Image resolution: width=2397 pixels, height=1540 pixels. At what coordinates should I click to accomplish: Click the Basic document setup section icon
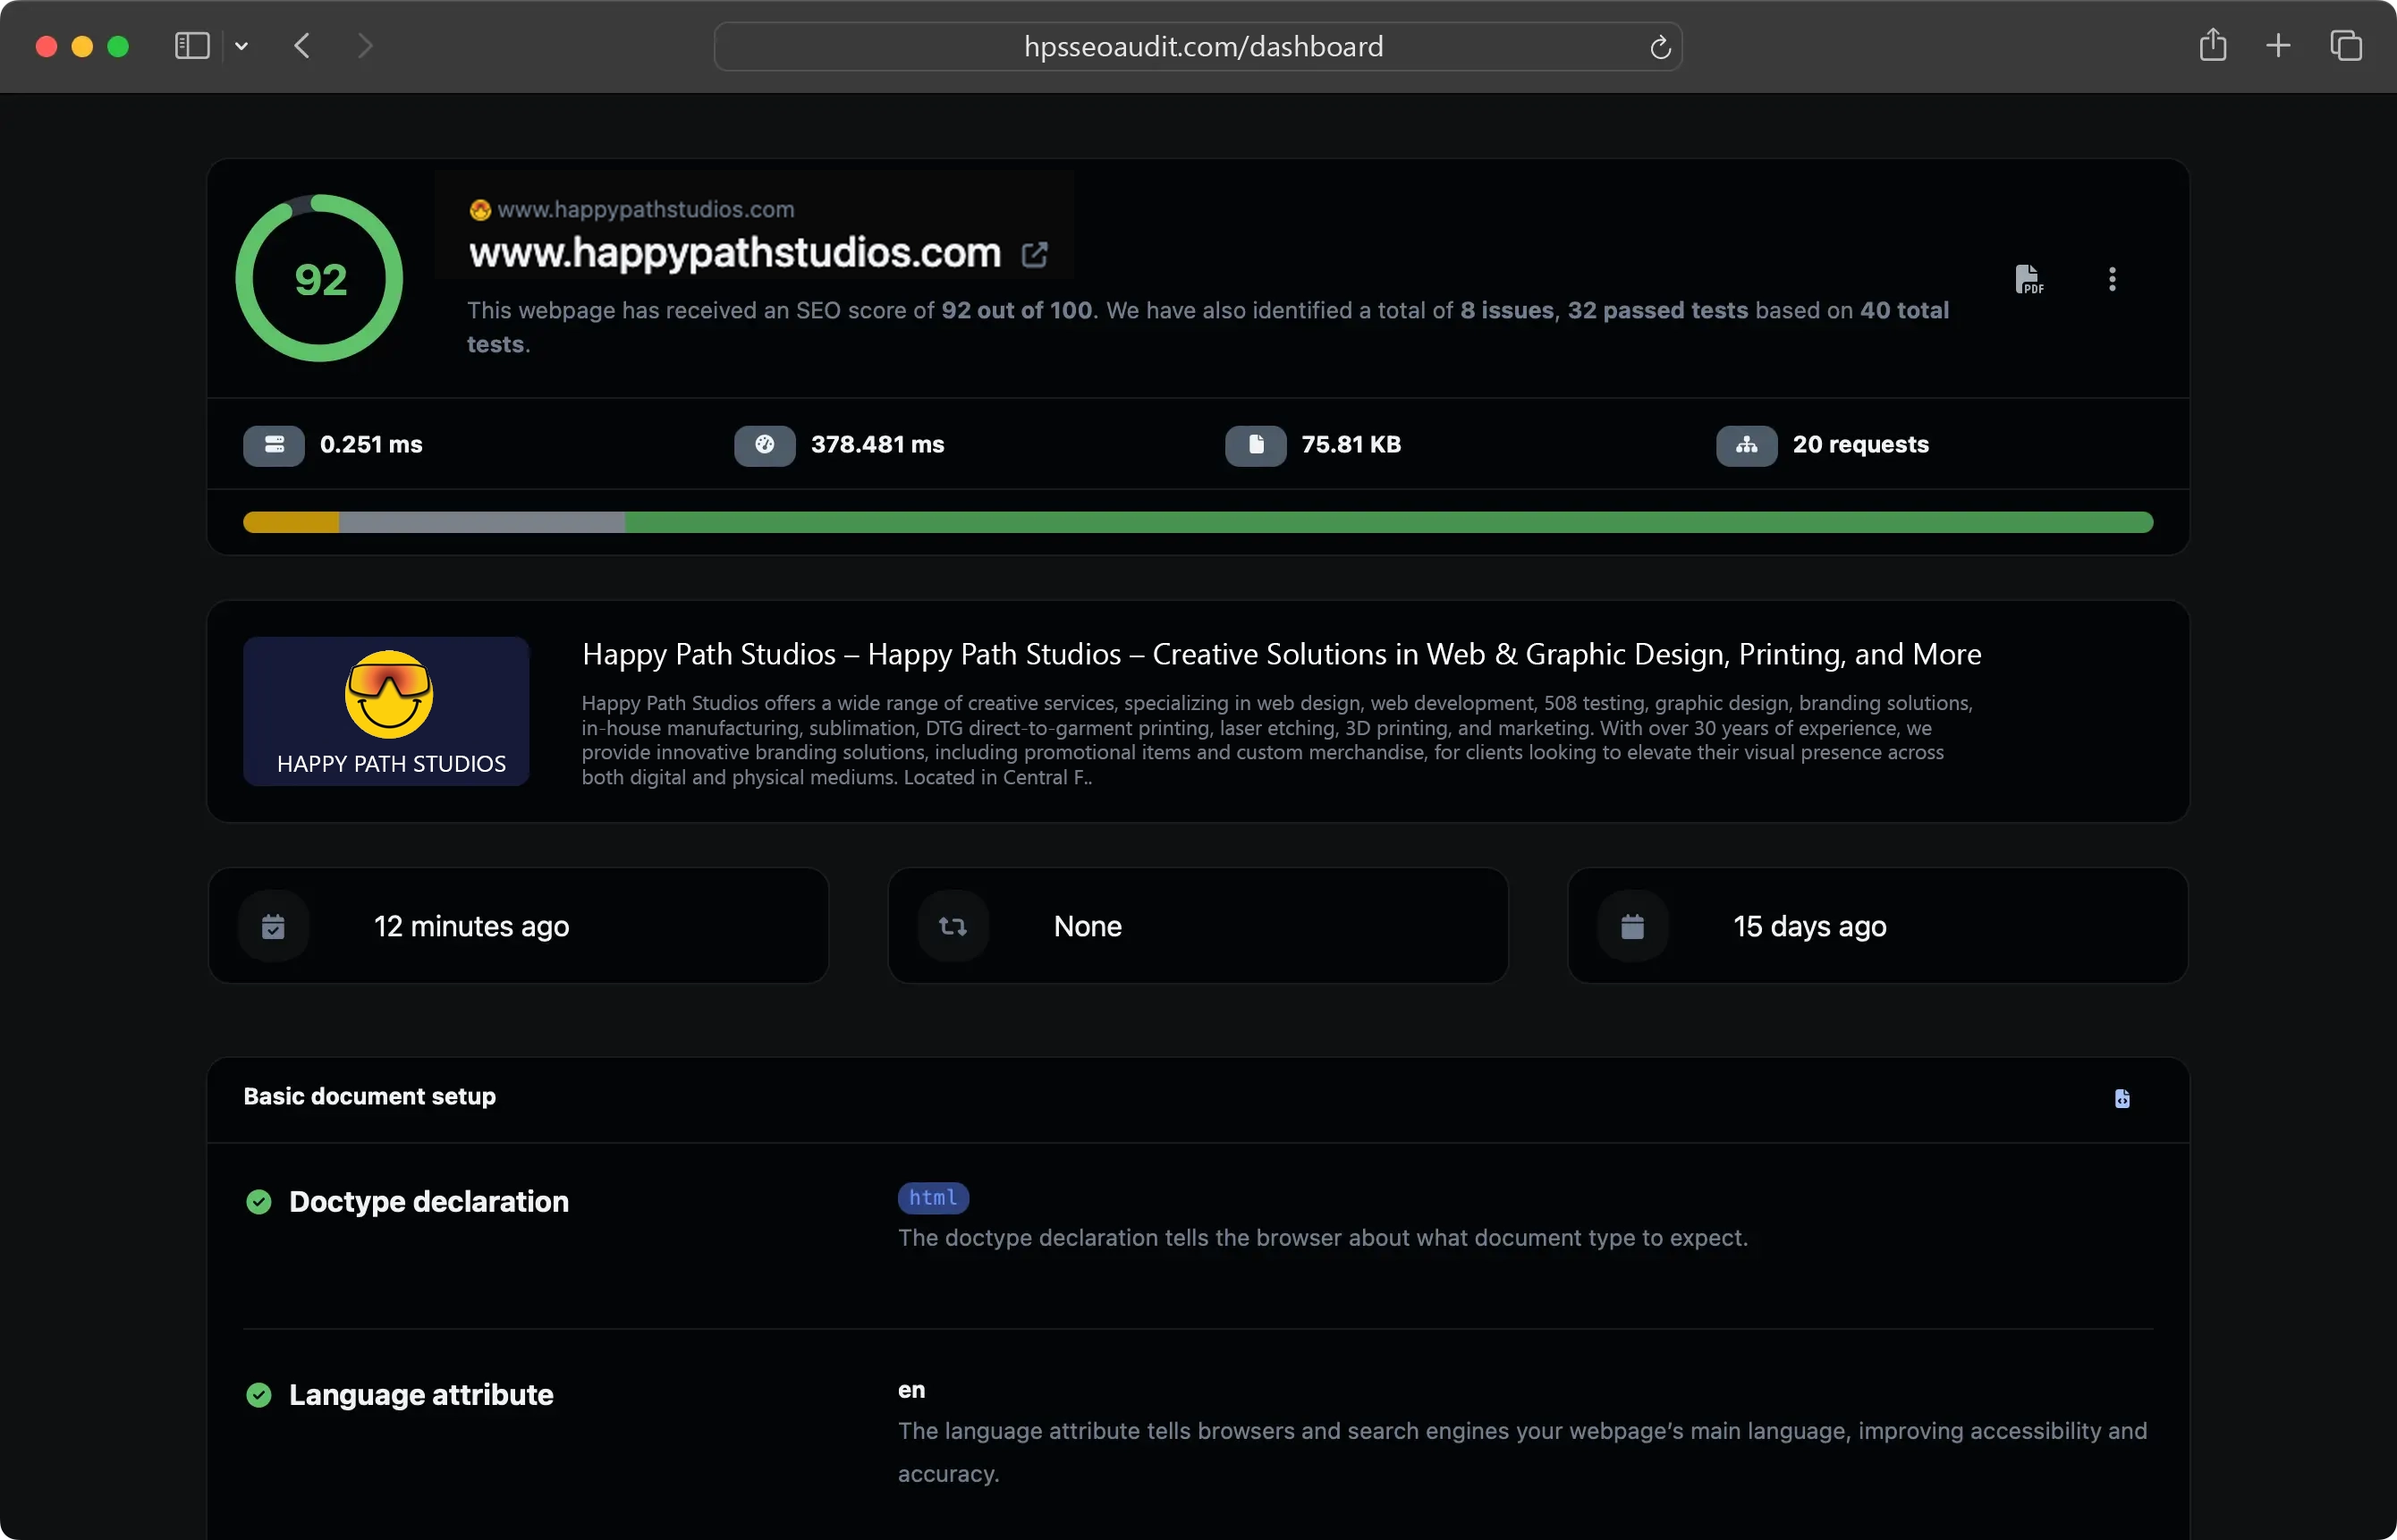click(x=2122, y=1098)
